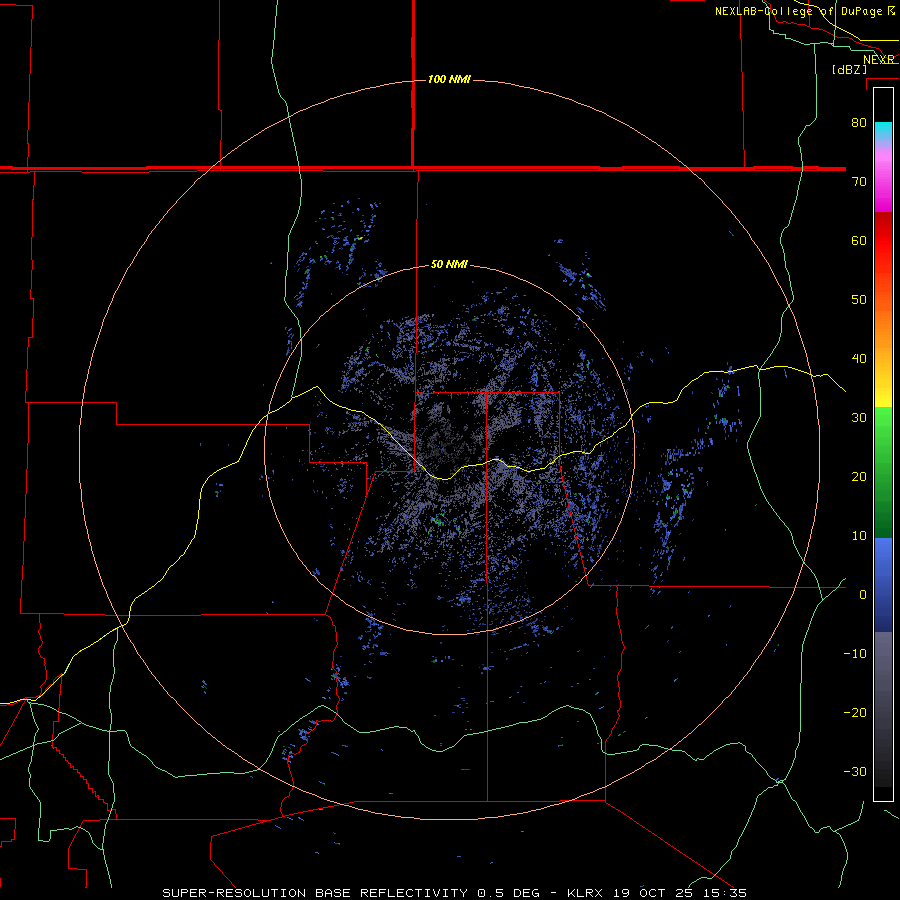
Task: Click the 60 value on the dBZ scale
Action: coord(859,240)
